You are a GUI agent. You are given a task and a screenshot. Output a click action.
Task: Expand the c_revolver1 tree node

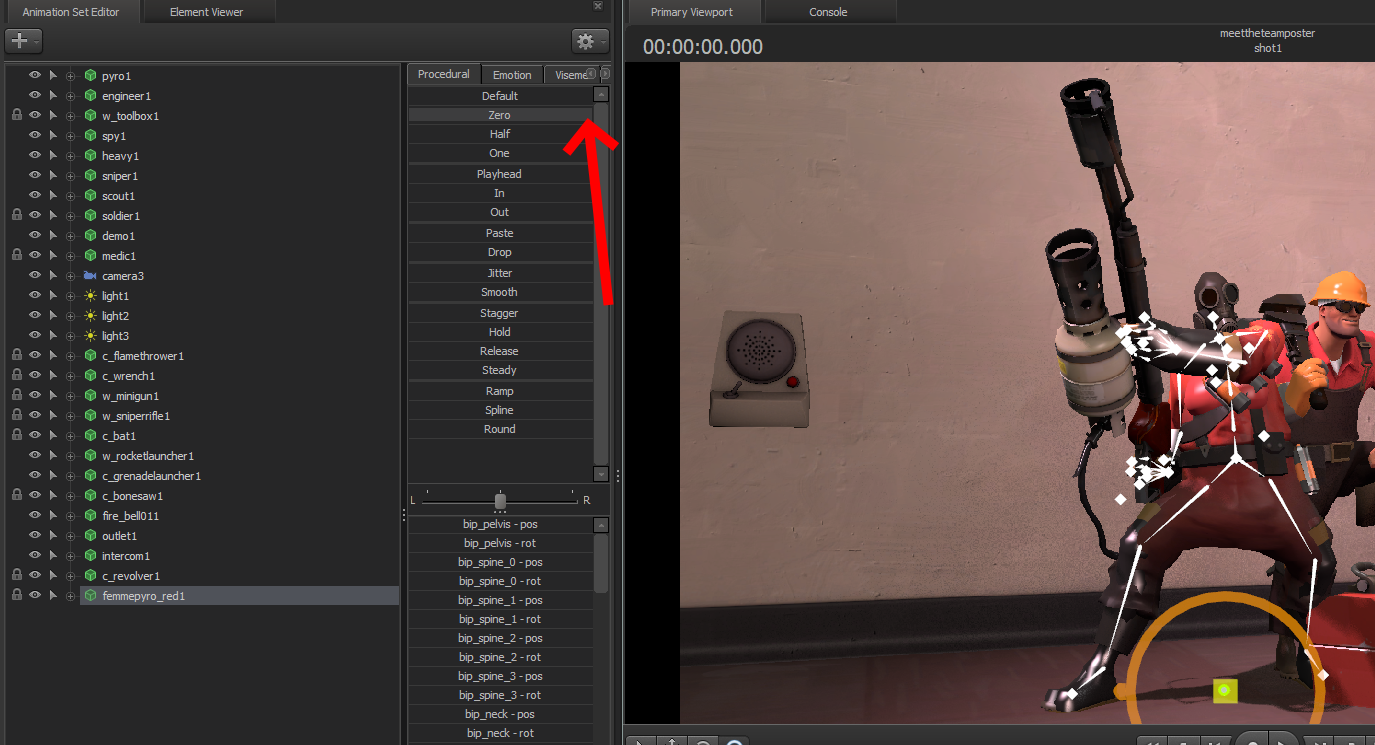tap(70, 576)
